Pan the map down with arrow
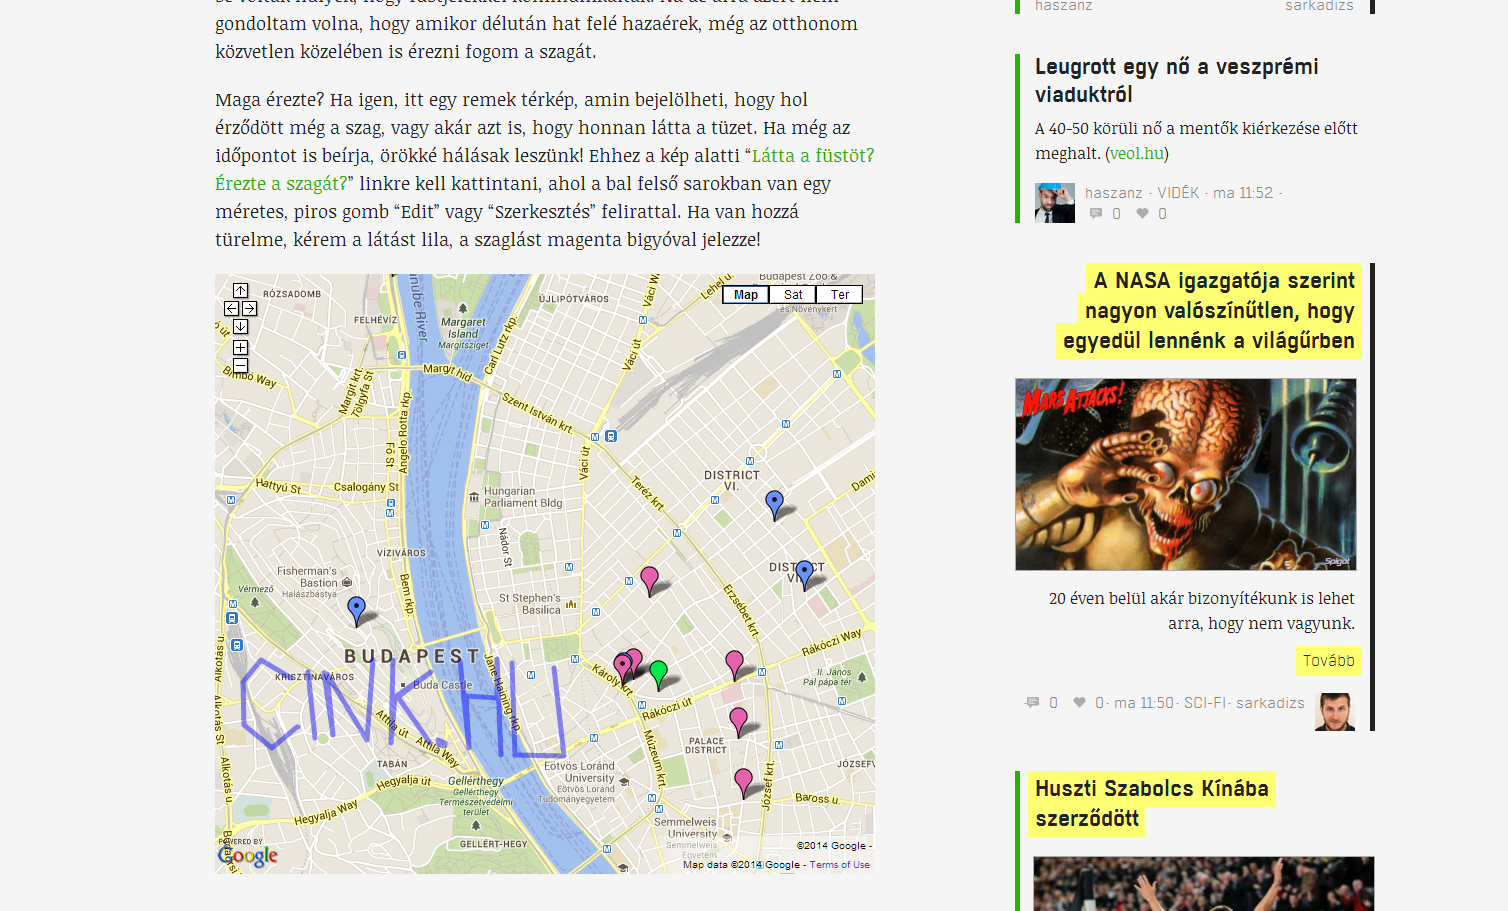1508x911 pixels. pos(240,327)
